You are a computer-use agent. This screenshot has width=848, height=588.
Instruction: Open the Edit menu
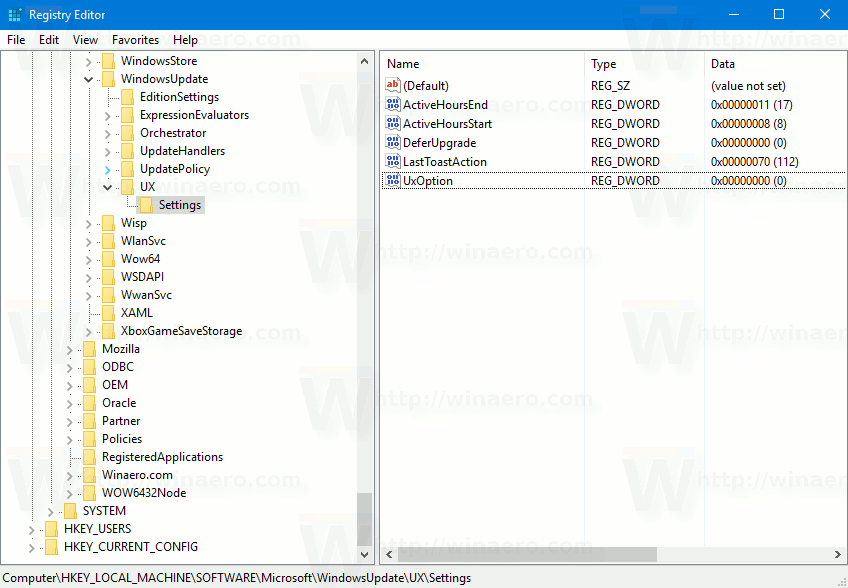point(48,40)
